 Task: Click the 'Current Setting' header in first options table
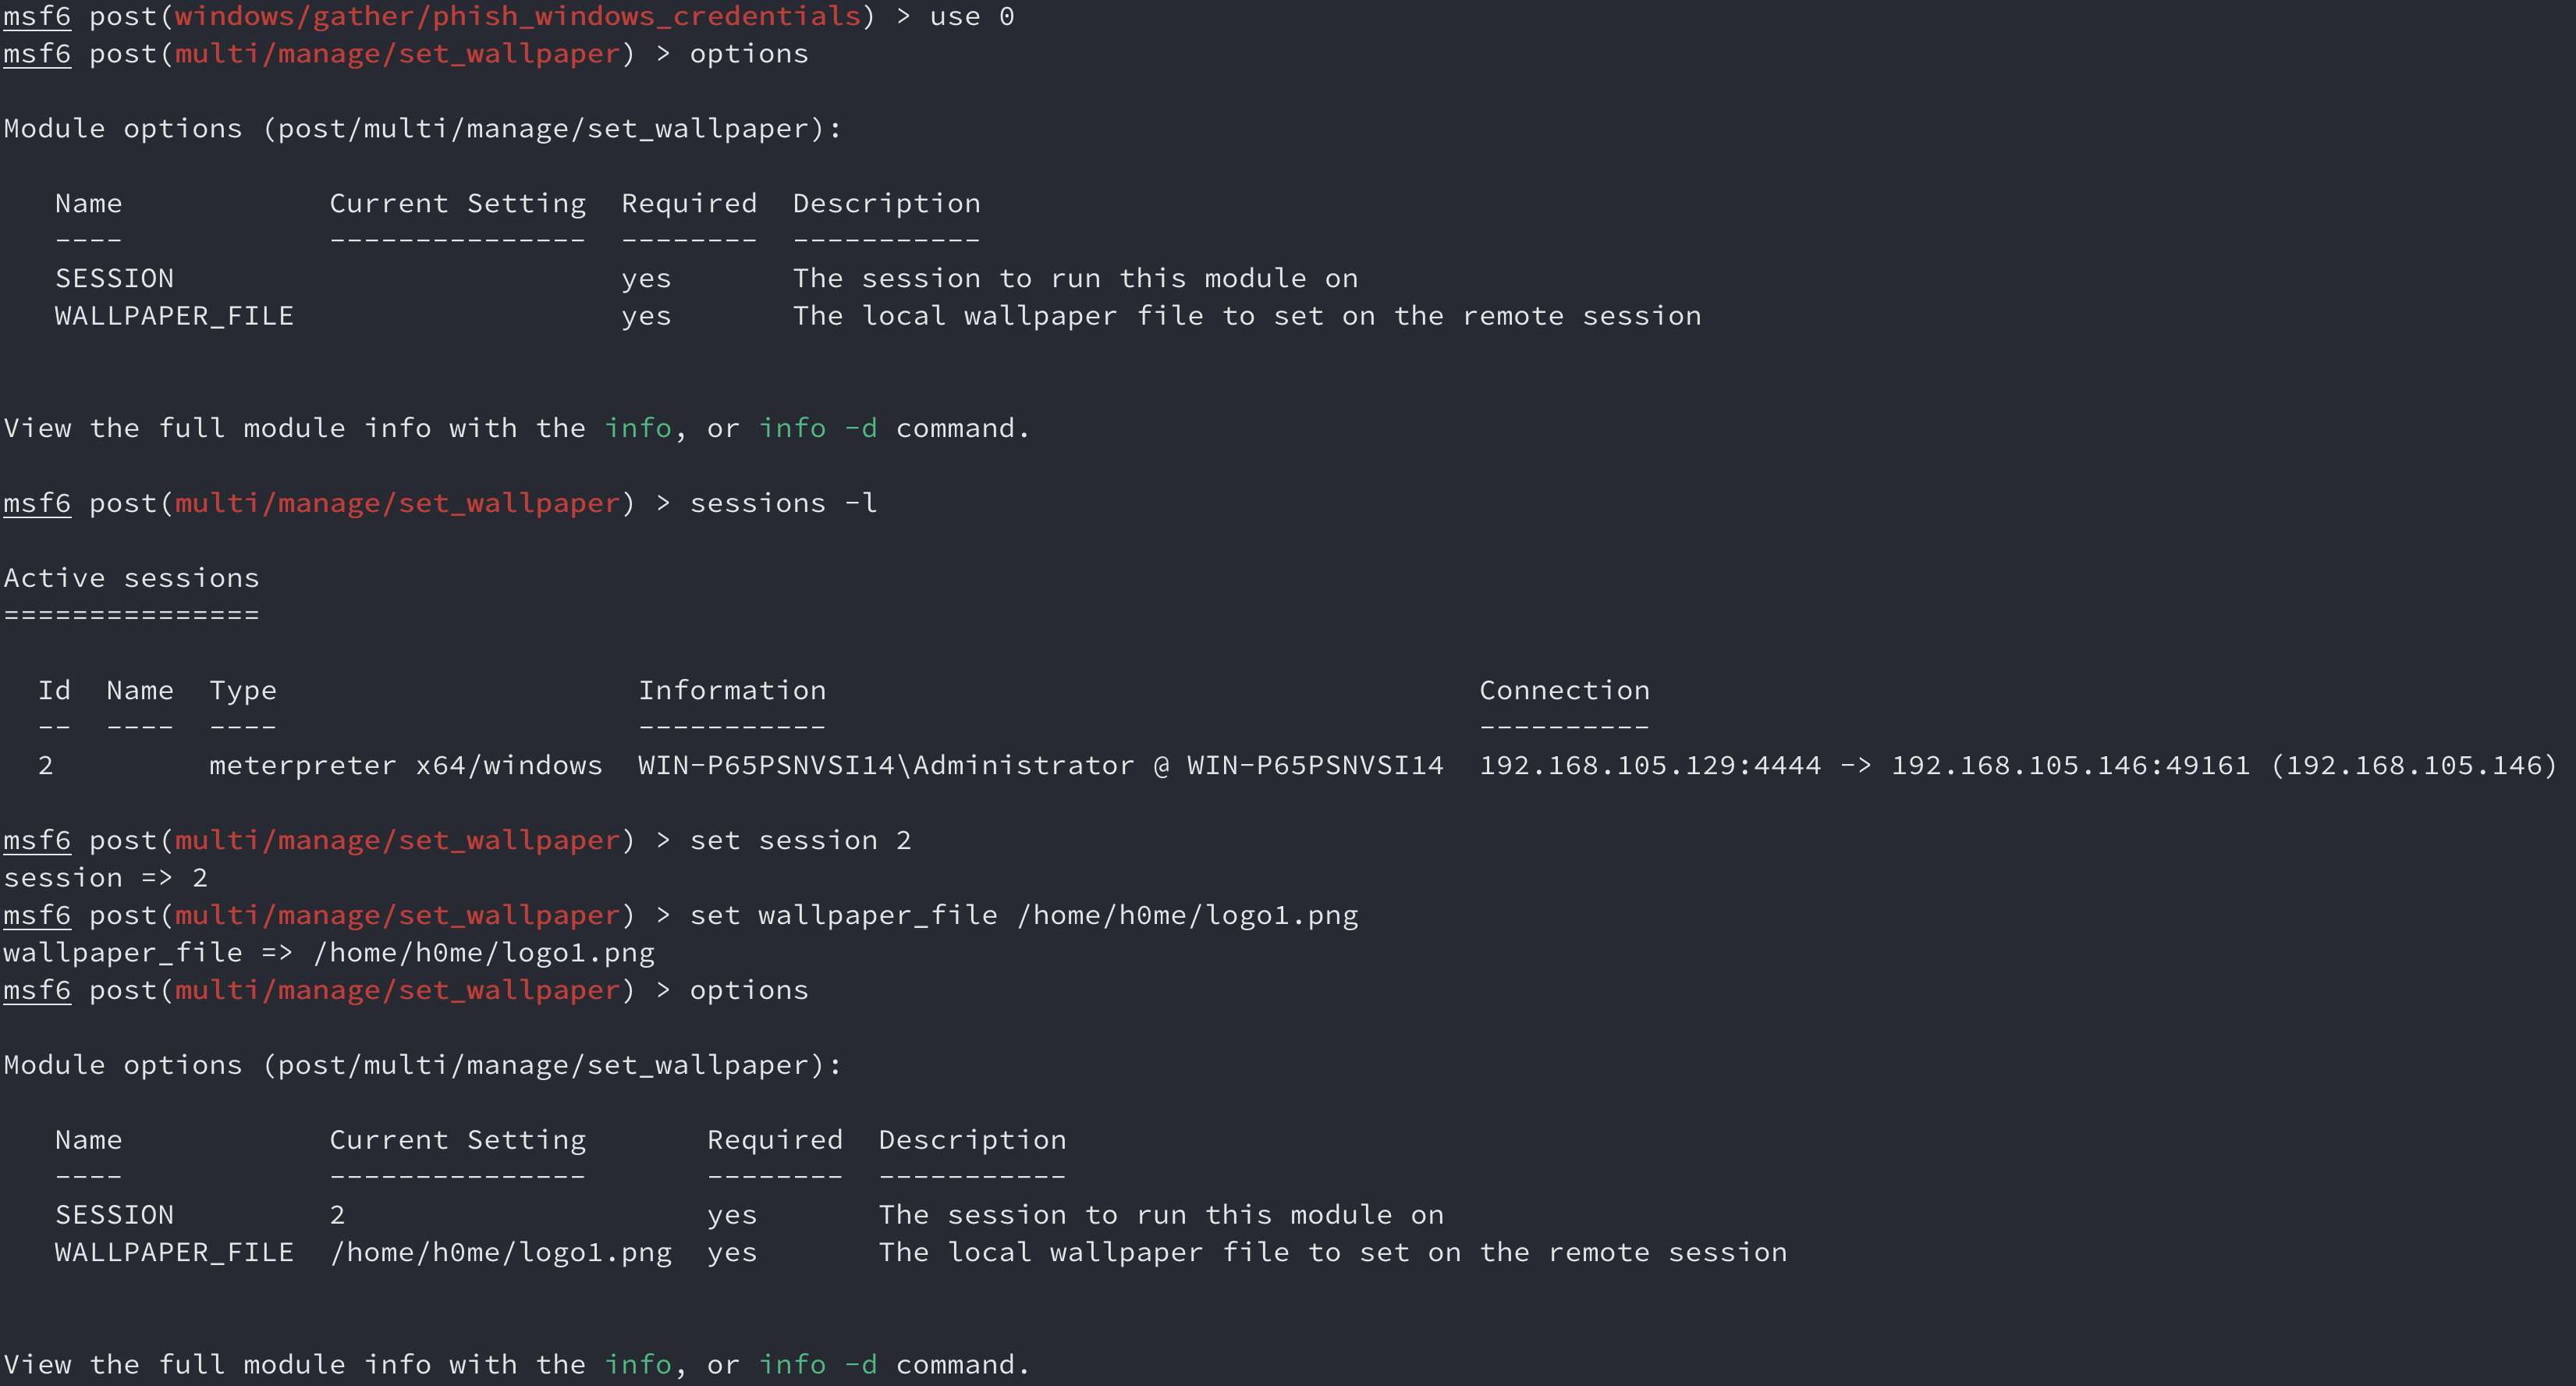click(457, 203)
